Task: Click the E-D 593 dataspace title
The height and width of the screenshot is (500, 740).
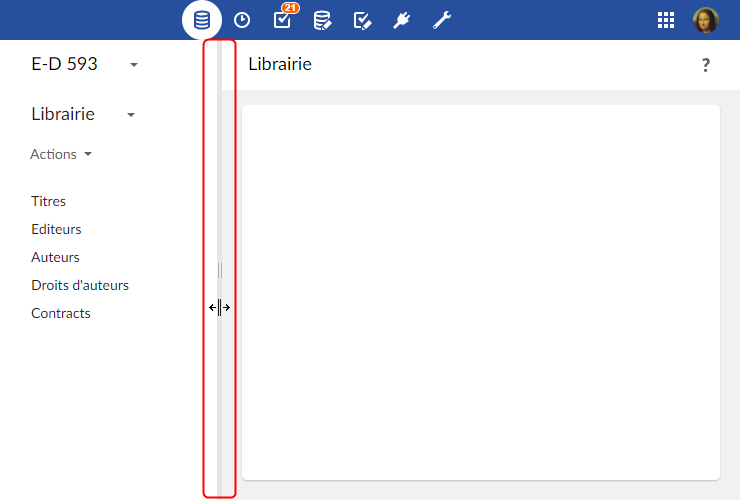Action: [64, 64]
